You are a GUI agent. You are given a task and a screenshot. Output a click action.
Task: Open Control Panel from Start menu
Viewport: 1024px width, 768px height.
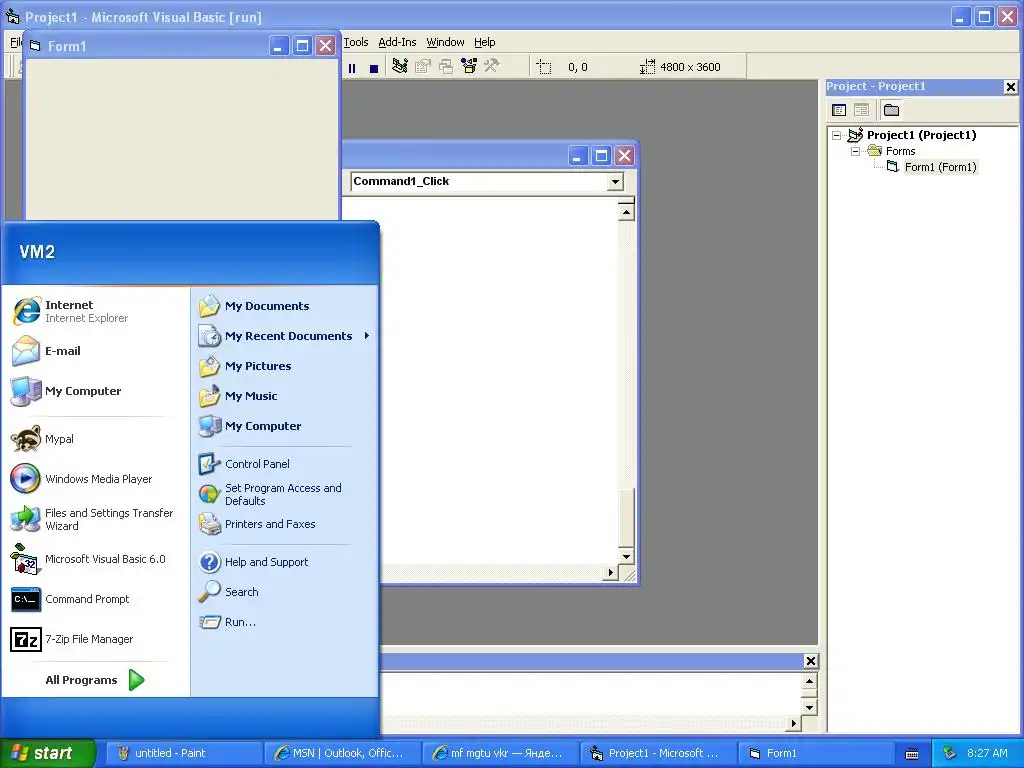point(285,464)
